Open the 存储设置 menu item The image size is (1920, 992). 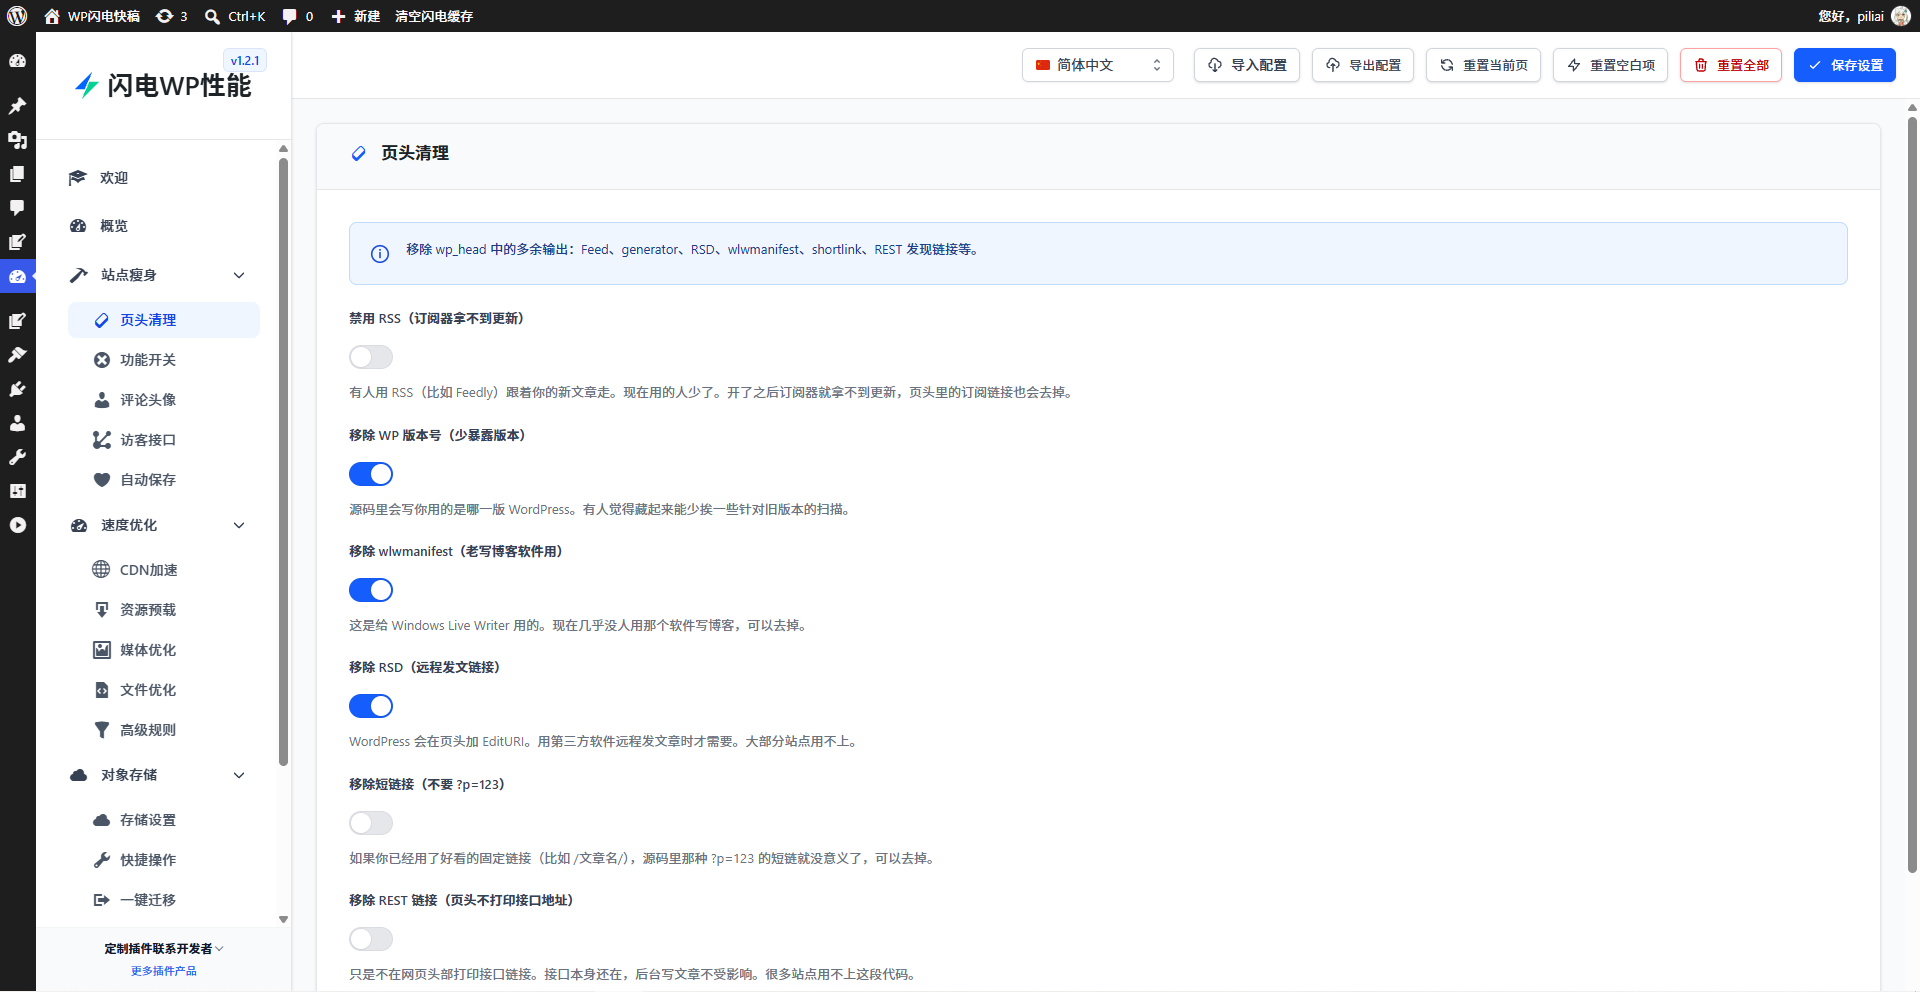tap(164, 820)
